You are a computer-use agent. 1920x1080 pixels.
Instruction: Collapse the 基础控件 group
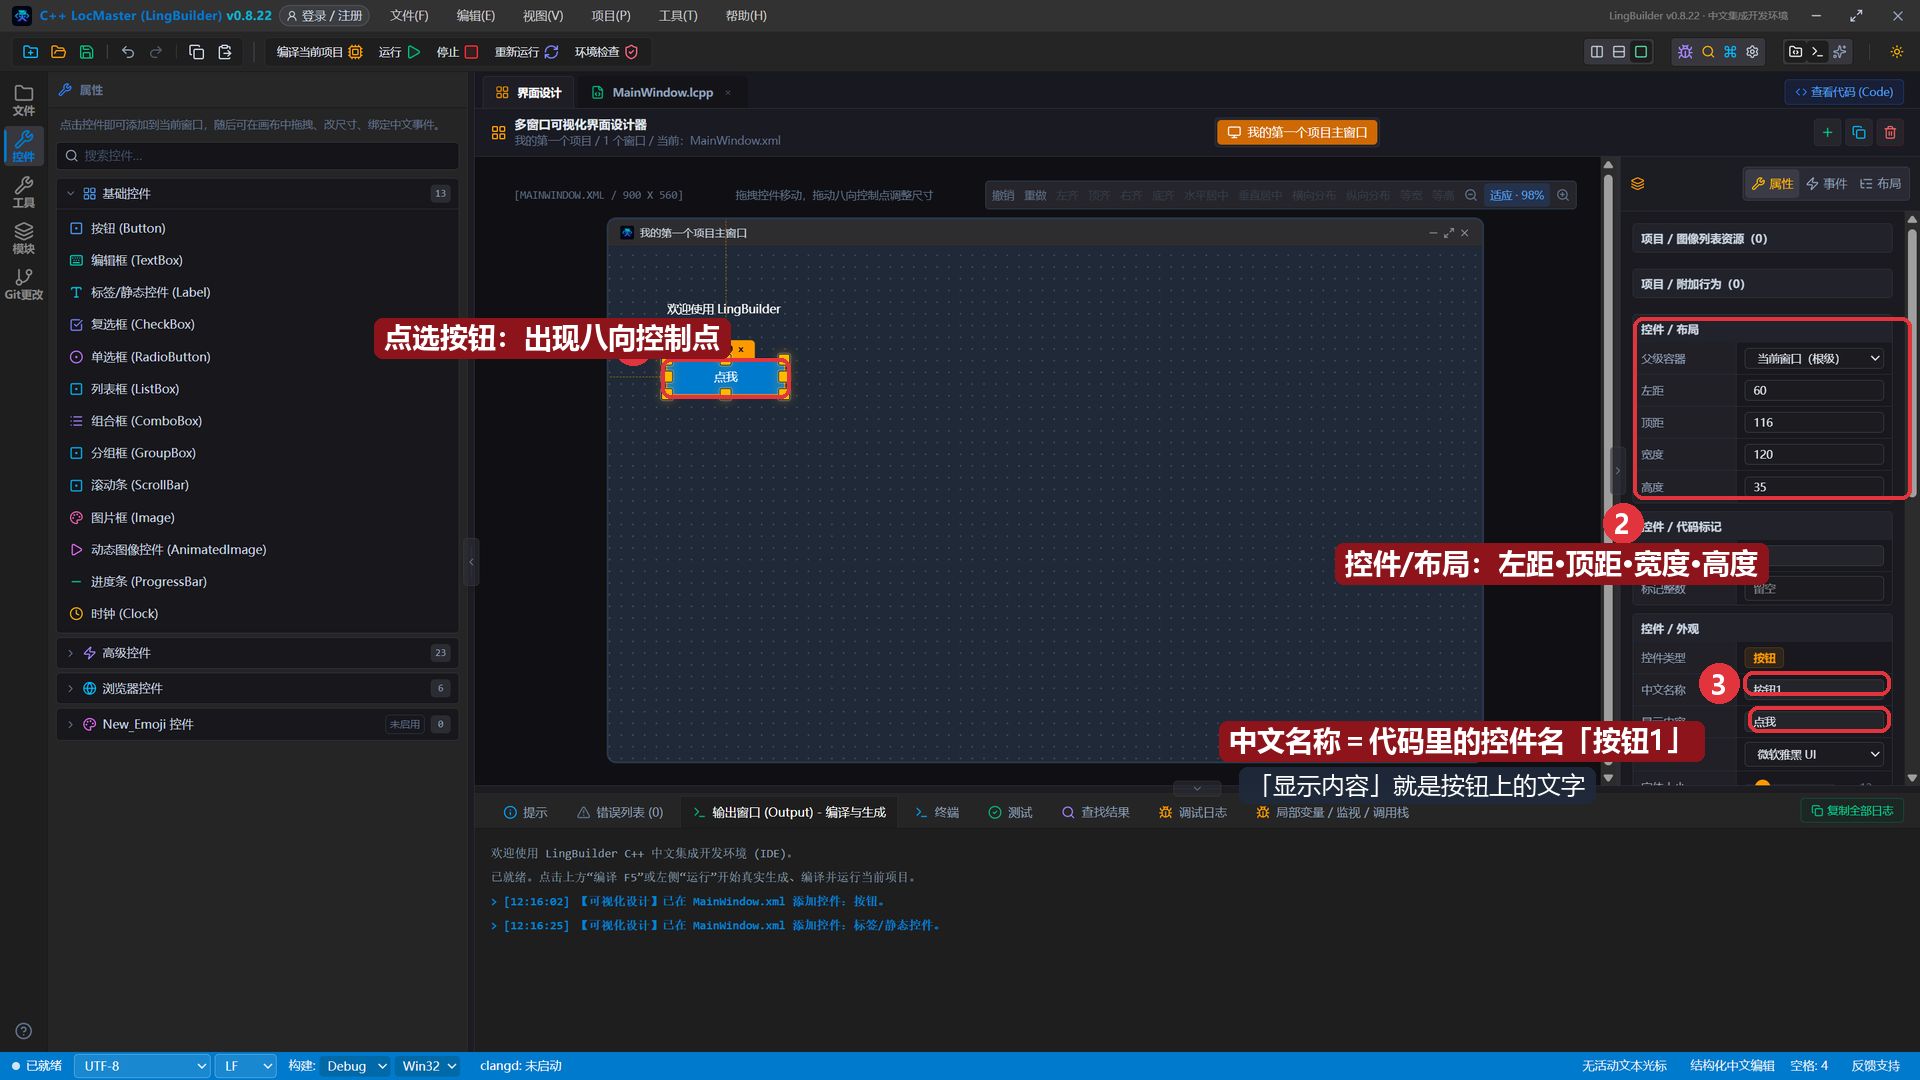click(258, 194)
